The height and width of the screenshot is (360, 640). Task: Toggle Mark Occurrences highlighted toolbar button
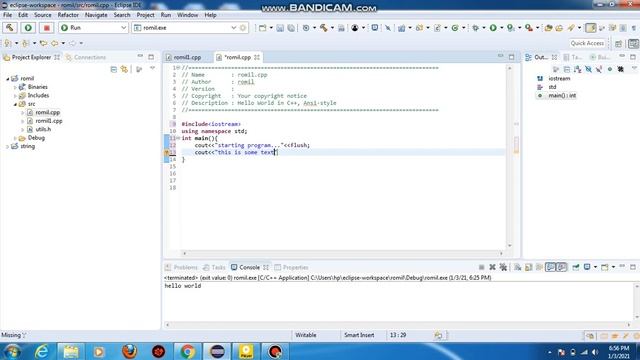[x=591, y=28]
